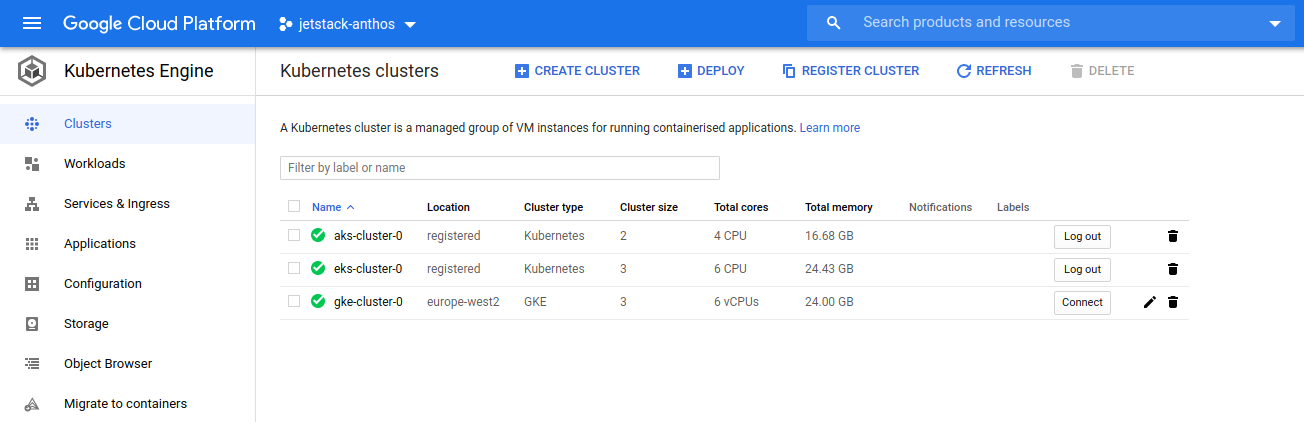
Task: Click the green status check for aks-cluster-0
Action: coord(318,236)
